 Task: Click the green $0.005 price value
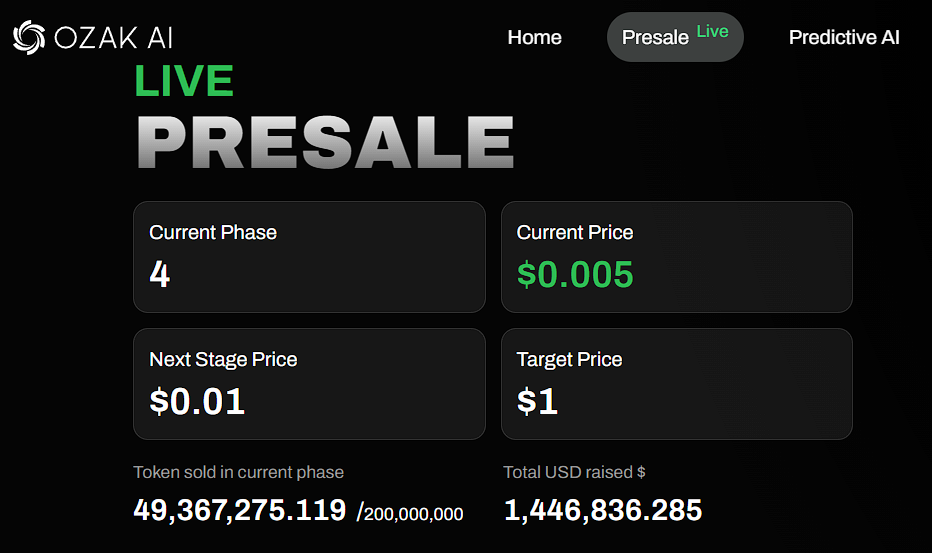[575, 274]
